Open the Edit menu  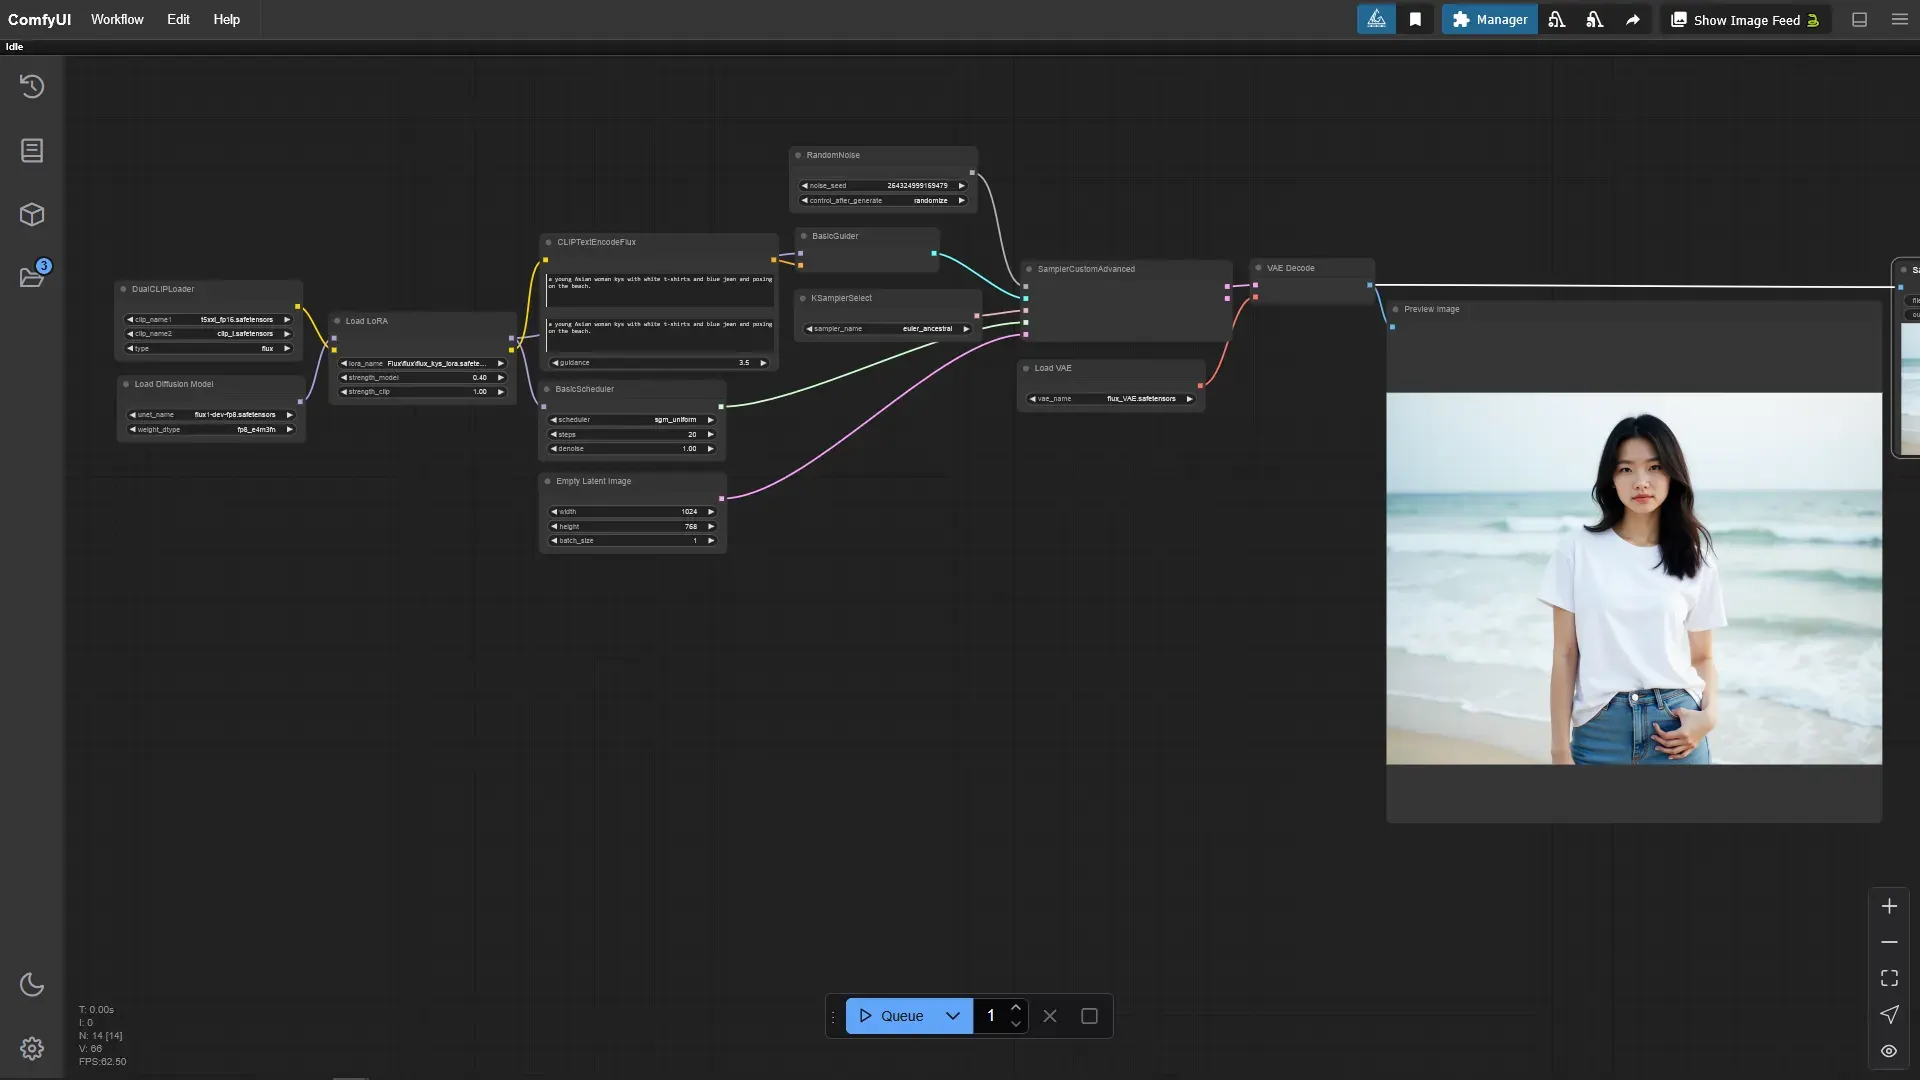[178, 19]
